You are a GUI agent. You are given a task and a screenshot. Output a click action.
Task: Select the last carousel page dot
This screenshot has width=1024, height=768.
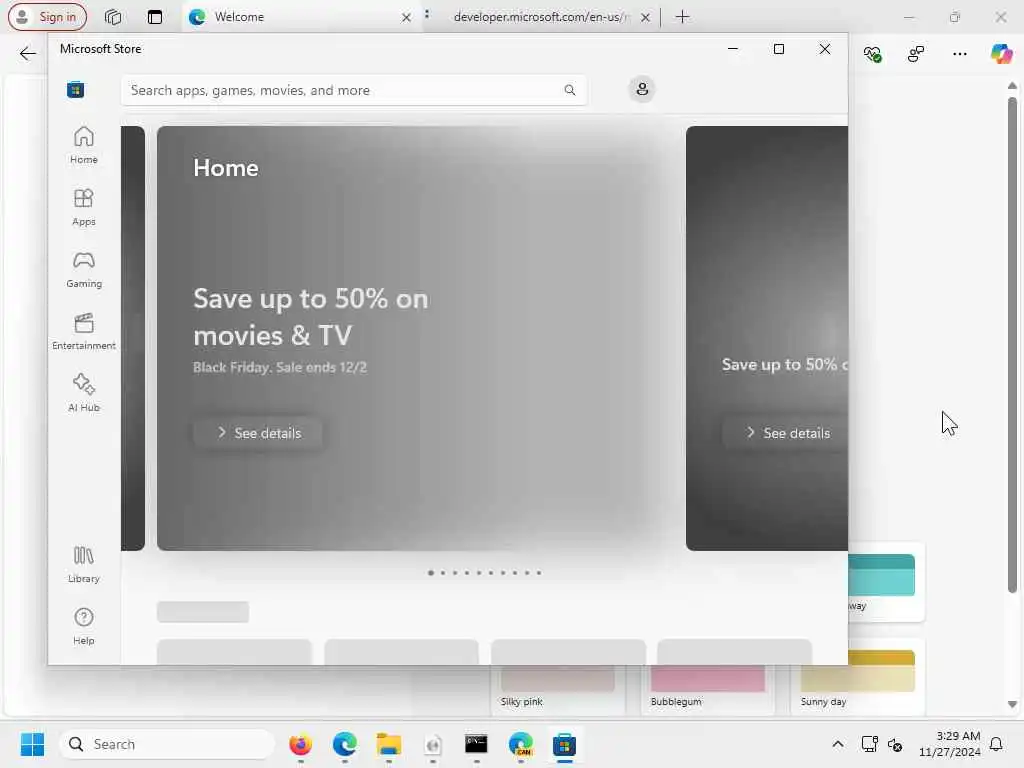point(539,573)
